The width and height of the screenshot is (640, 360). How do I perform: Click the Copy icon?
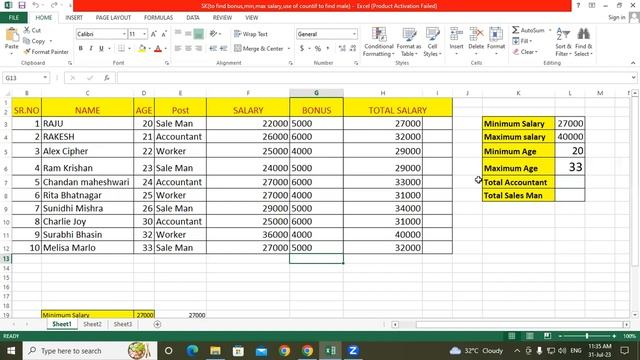[x=27, y=41]
